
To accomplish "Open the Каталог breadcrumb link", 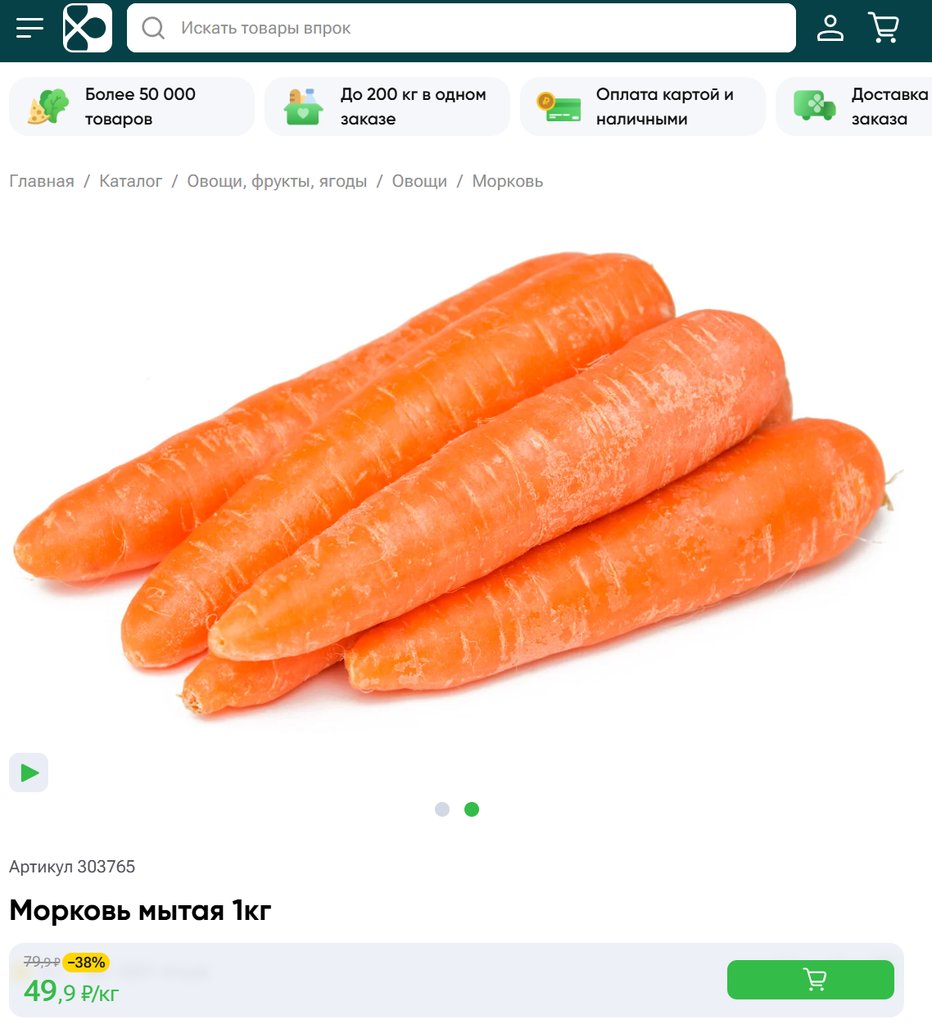I will pos(131,182).
